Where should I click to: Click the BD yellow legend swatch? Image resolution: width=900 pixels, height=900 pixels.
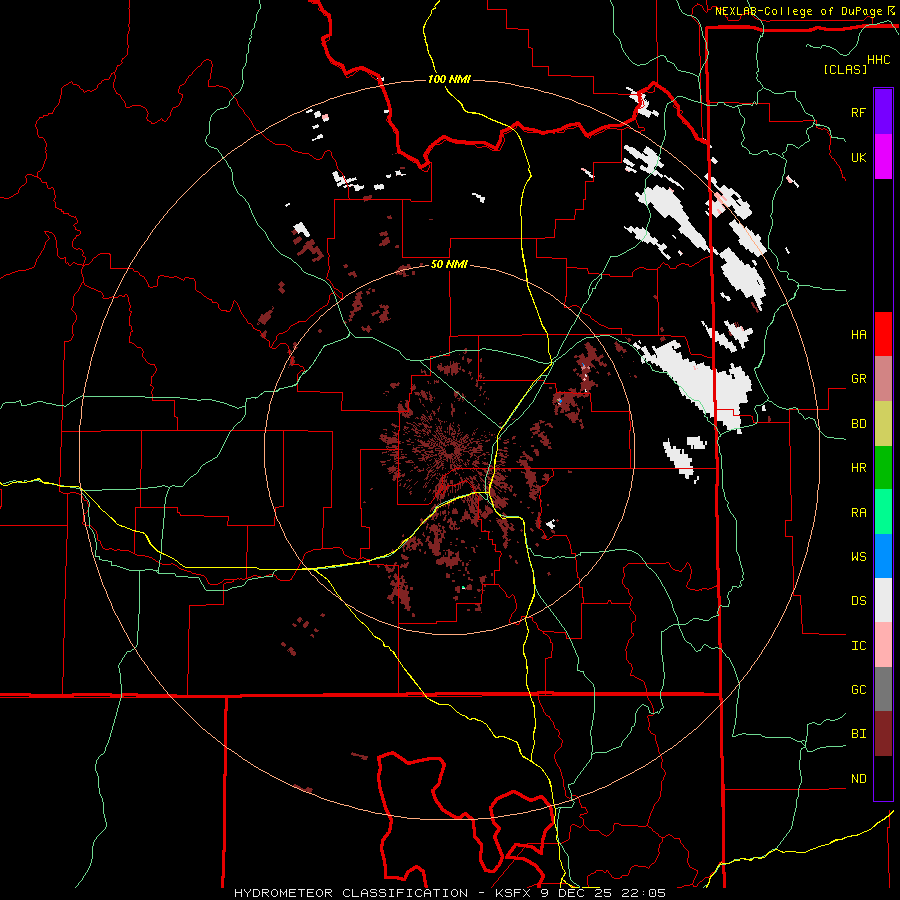coord(883,423)
